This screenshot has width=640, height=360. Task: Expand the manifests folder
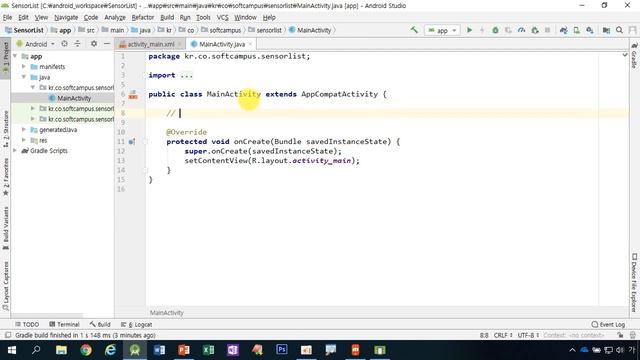click(x=24, y=67)
